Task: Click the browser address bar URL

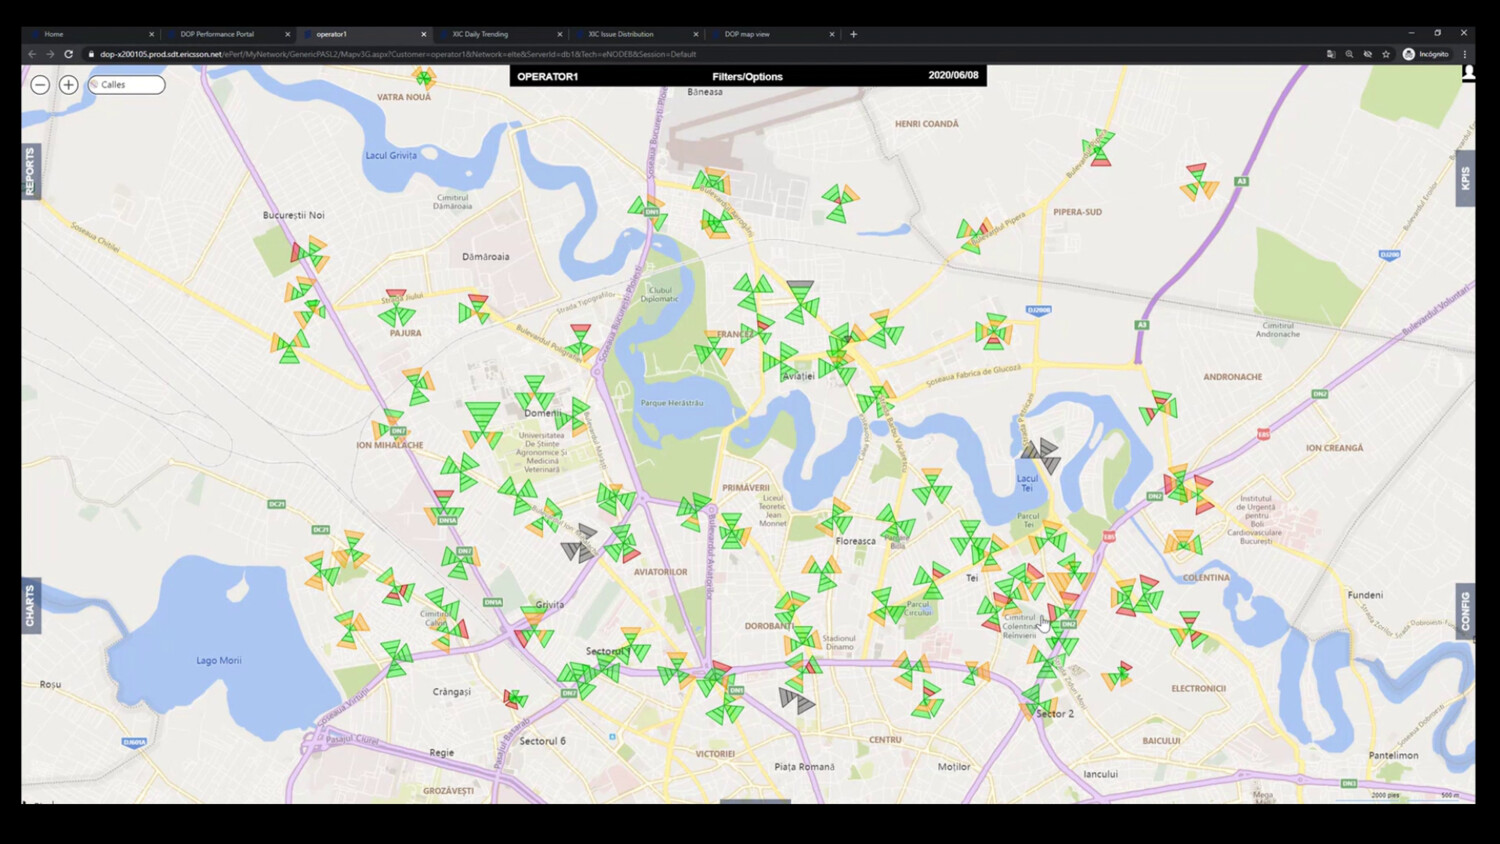Action: tap(400, 54)
